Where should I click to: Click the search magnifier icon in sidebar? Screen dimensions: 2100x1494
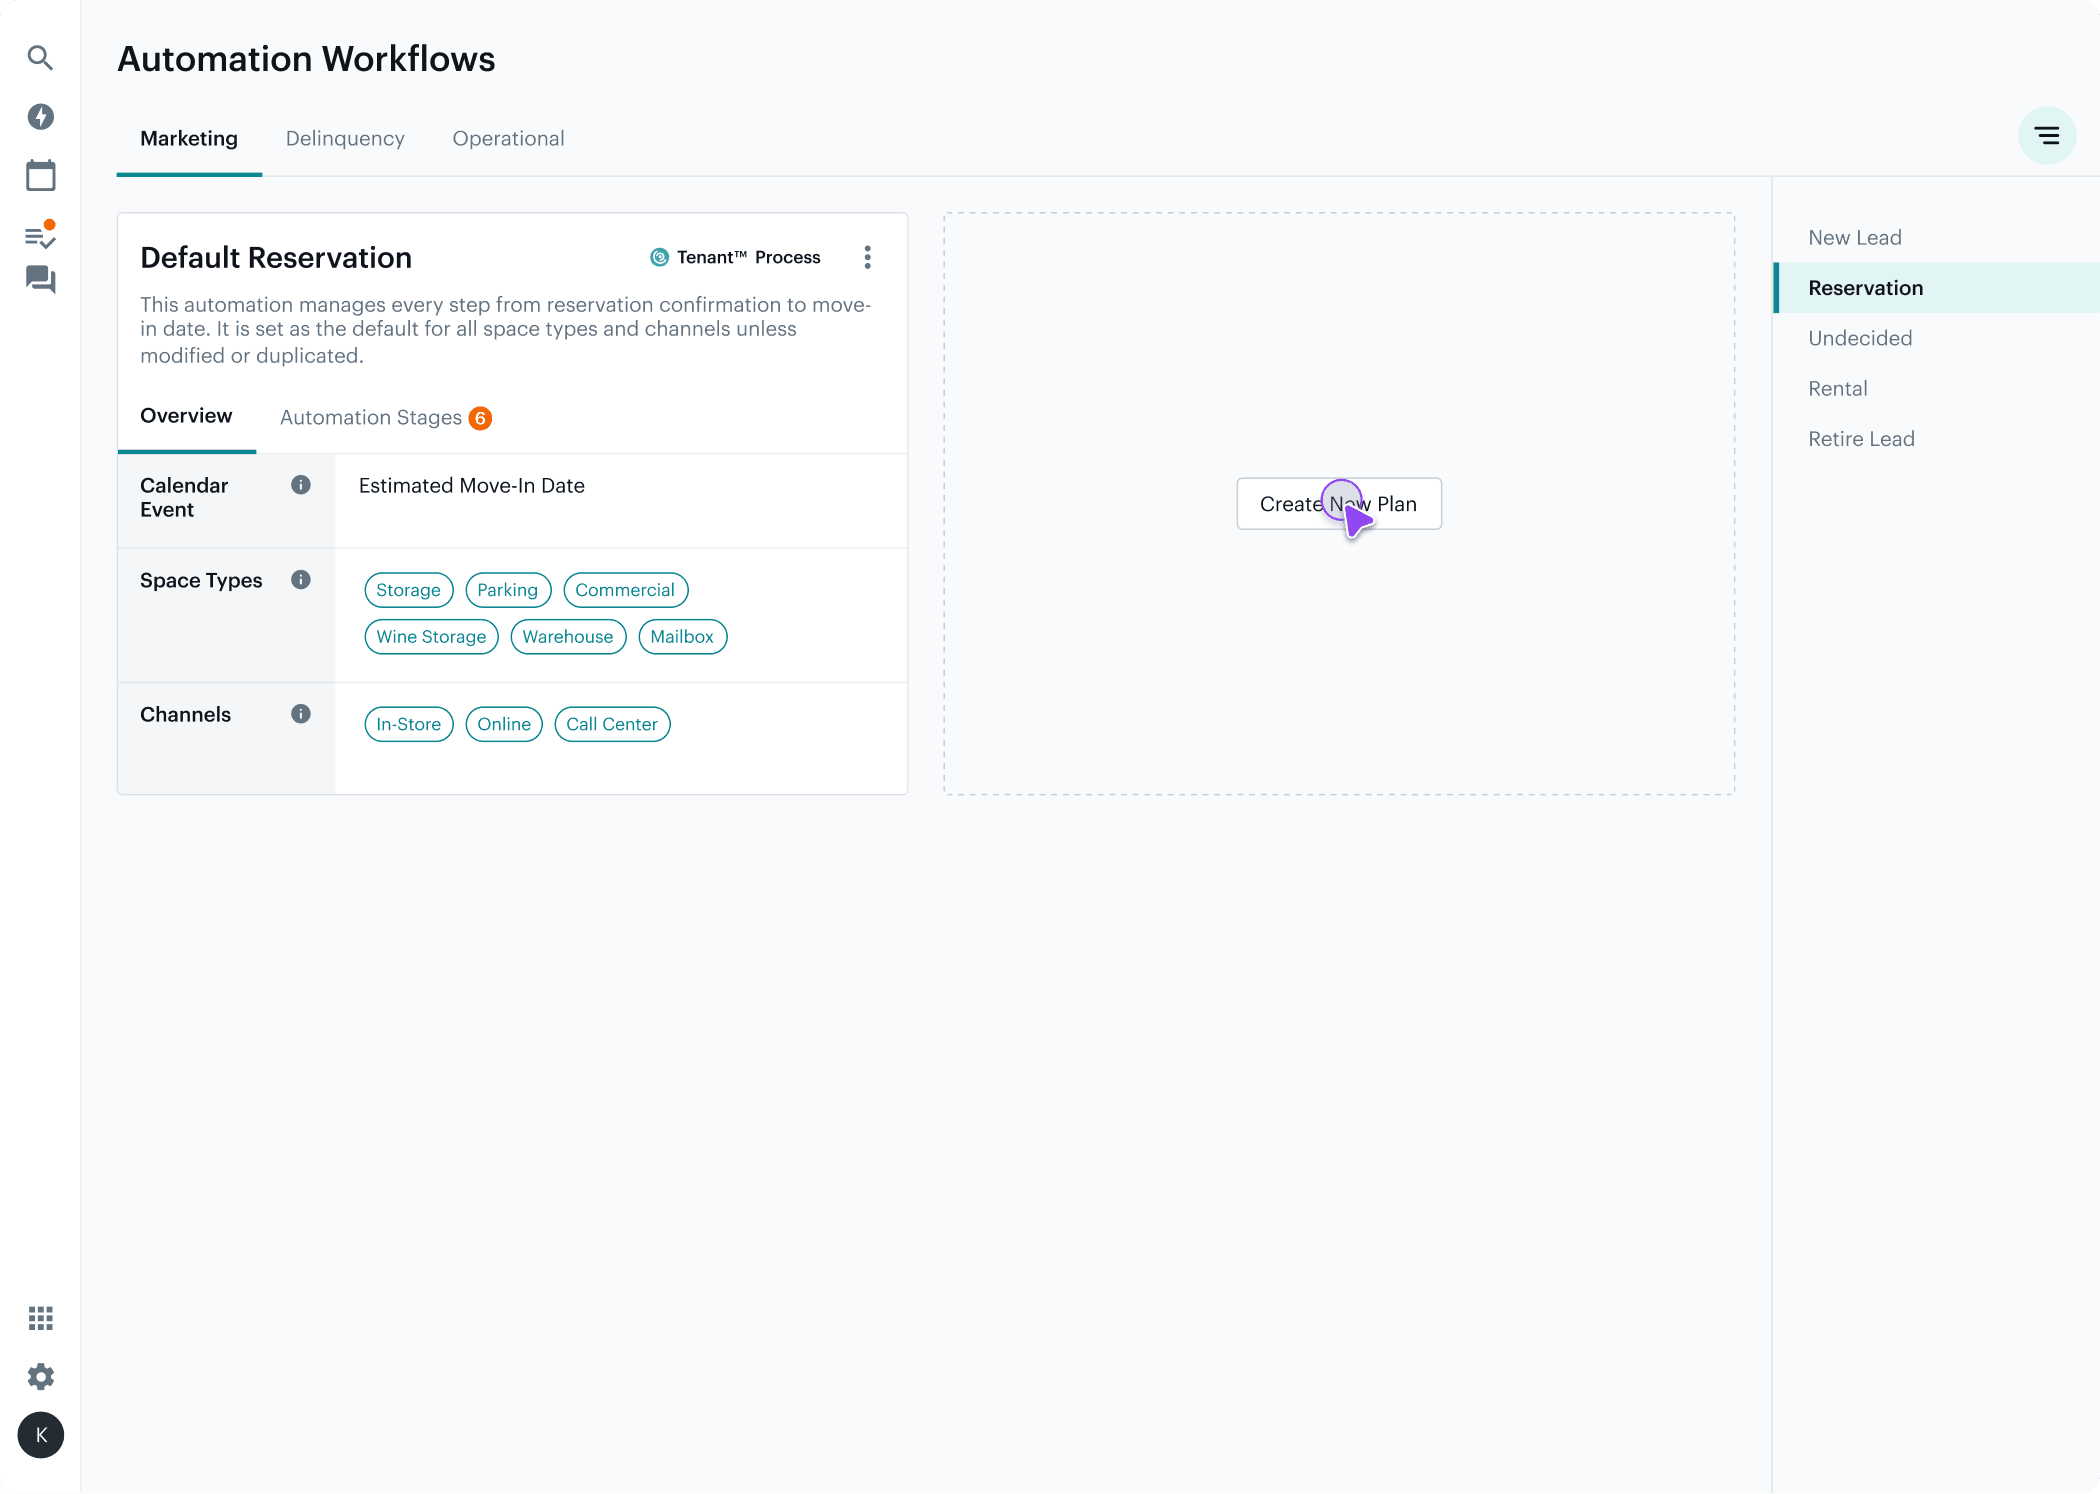(40, 58)
